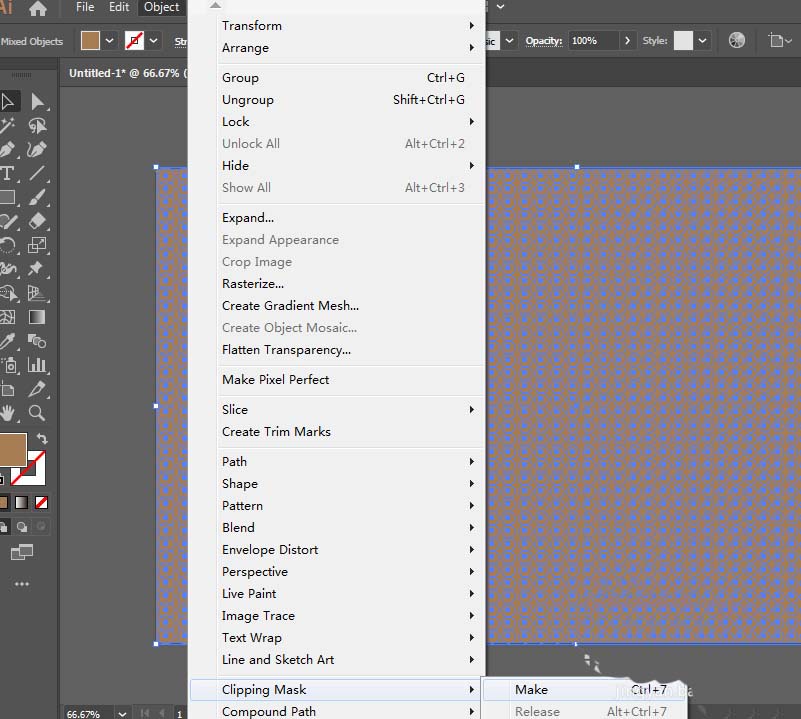
Task: Expand the Transform submenu arrow
Action: (472, 26)
